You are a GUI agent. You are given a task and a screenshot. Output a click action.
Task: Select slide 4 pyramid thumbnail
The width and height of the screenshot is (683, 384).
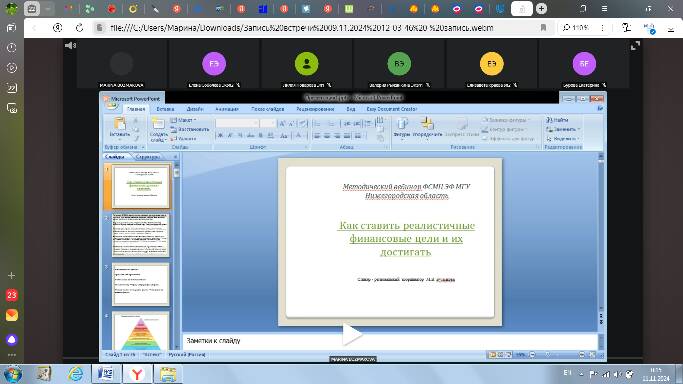[141, 331]
